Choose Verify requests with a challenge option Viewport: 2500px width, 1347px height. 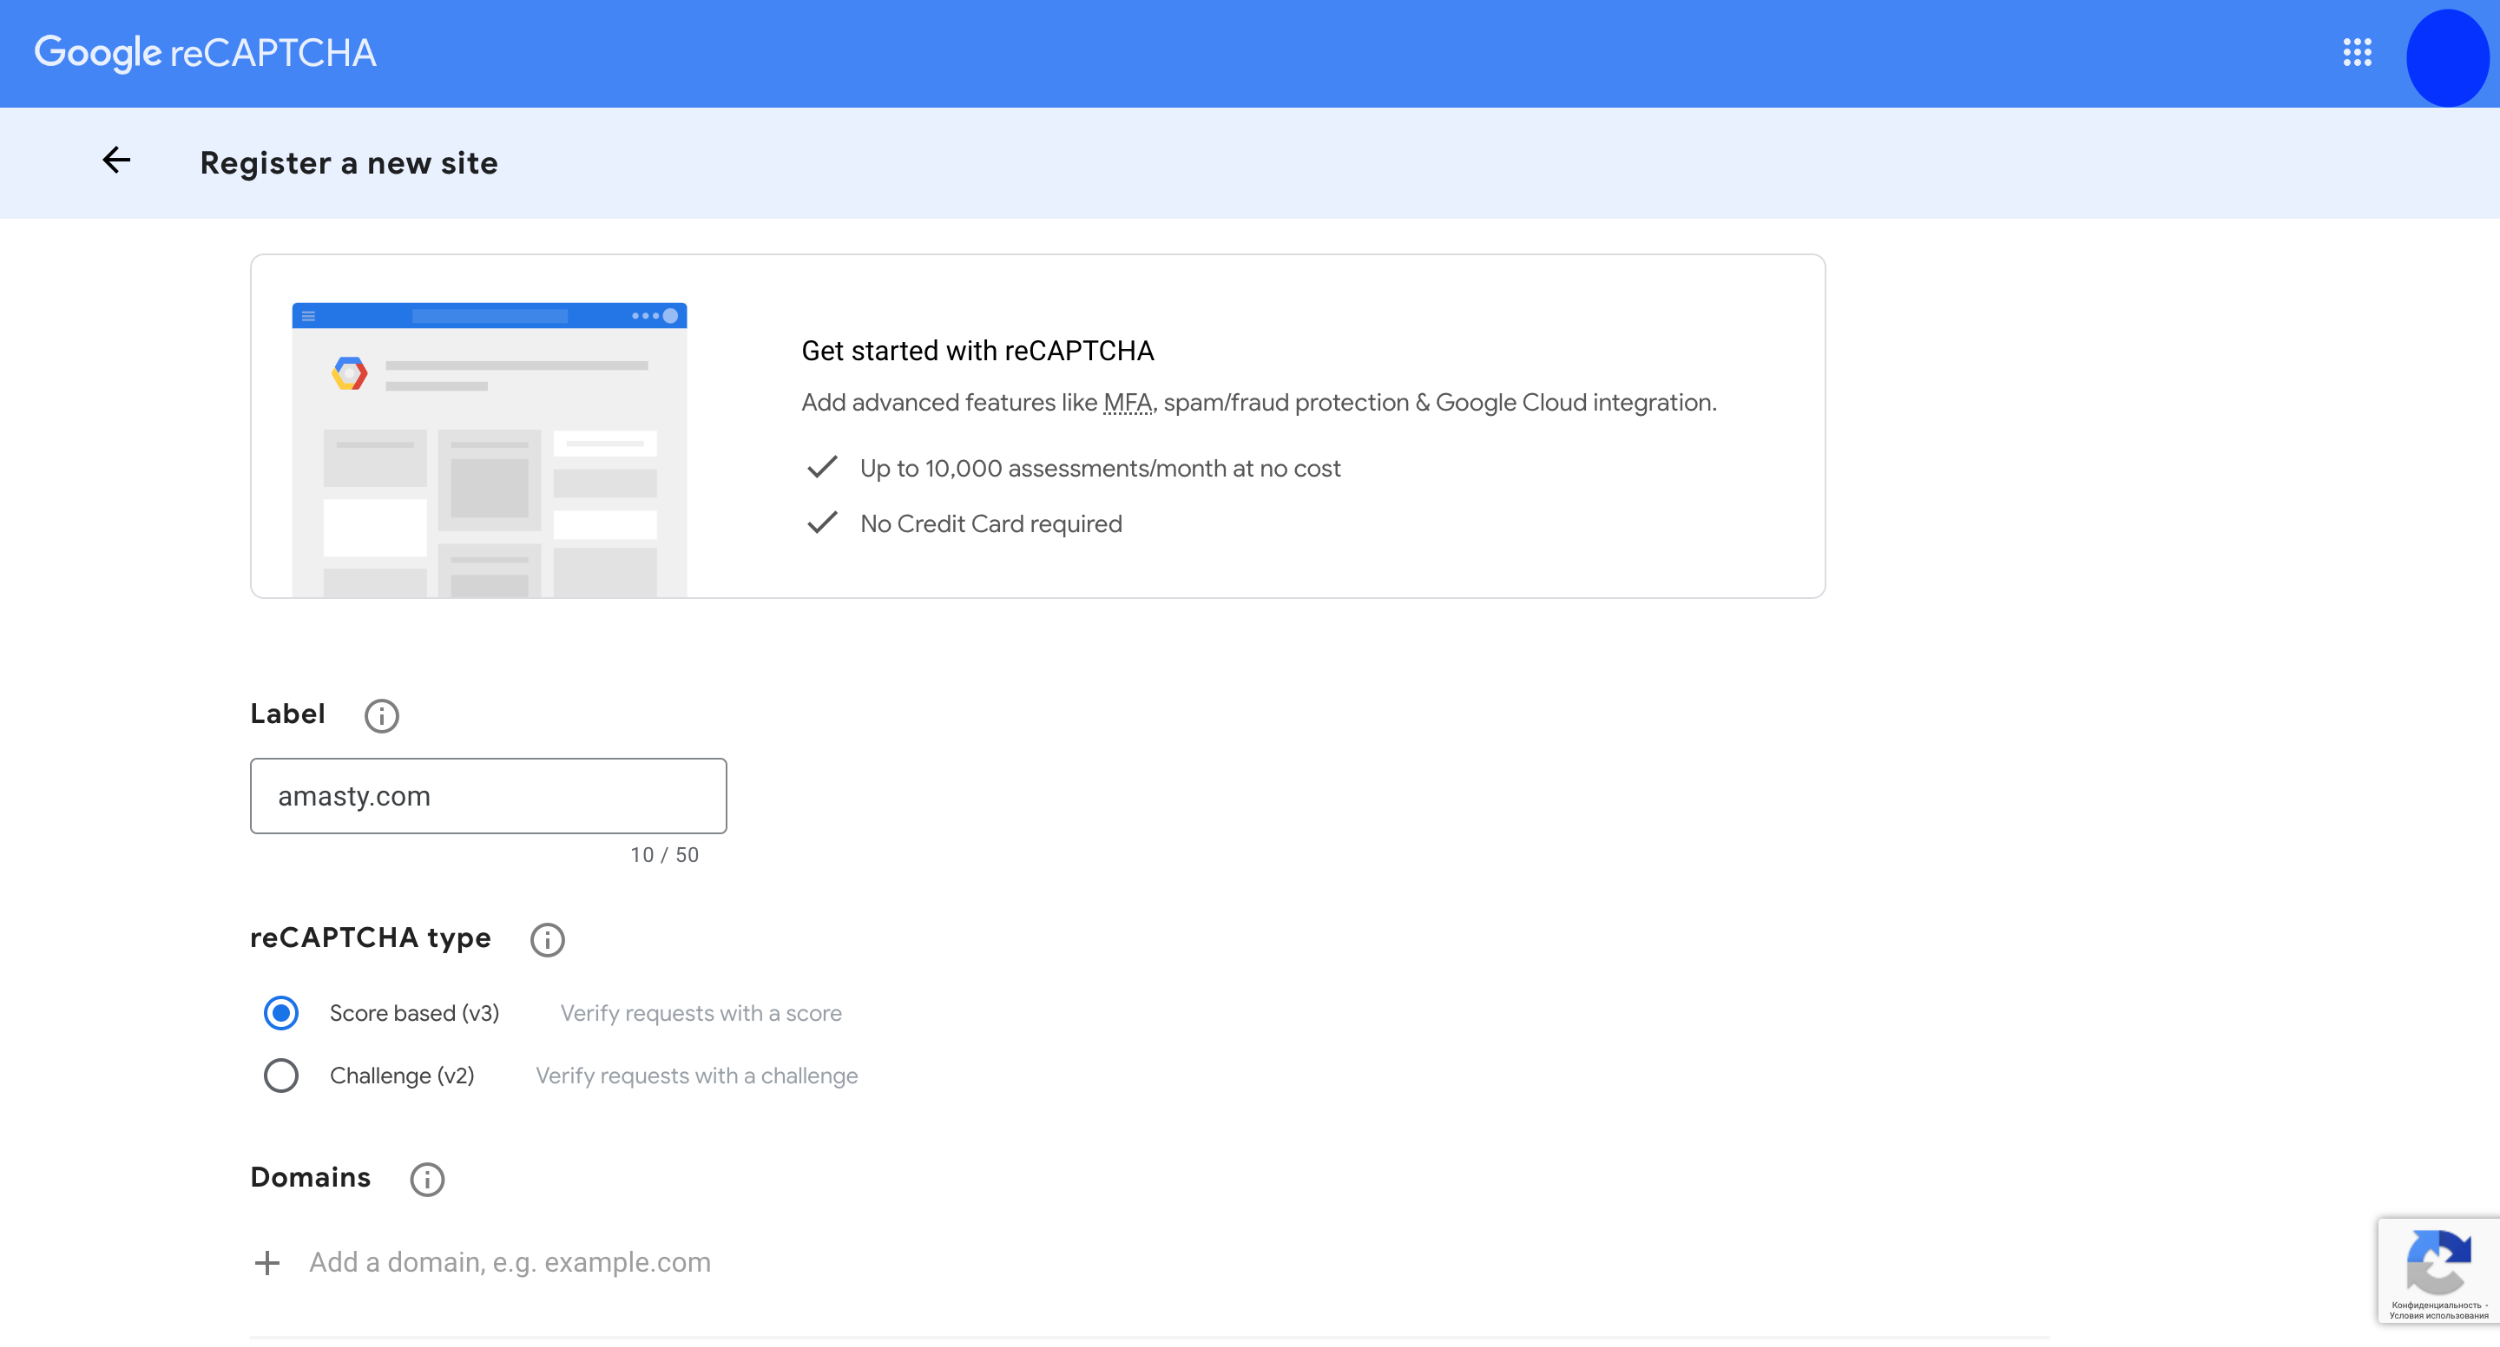click(697, 1075)
